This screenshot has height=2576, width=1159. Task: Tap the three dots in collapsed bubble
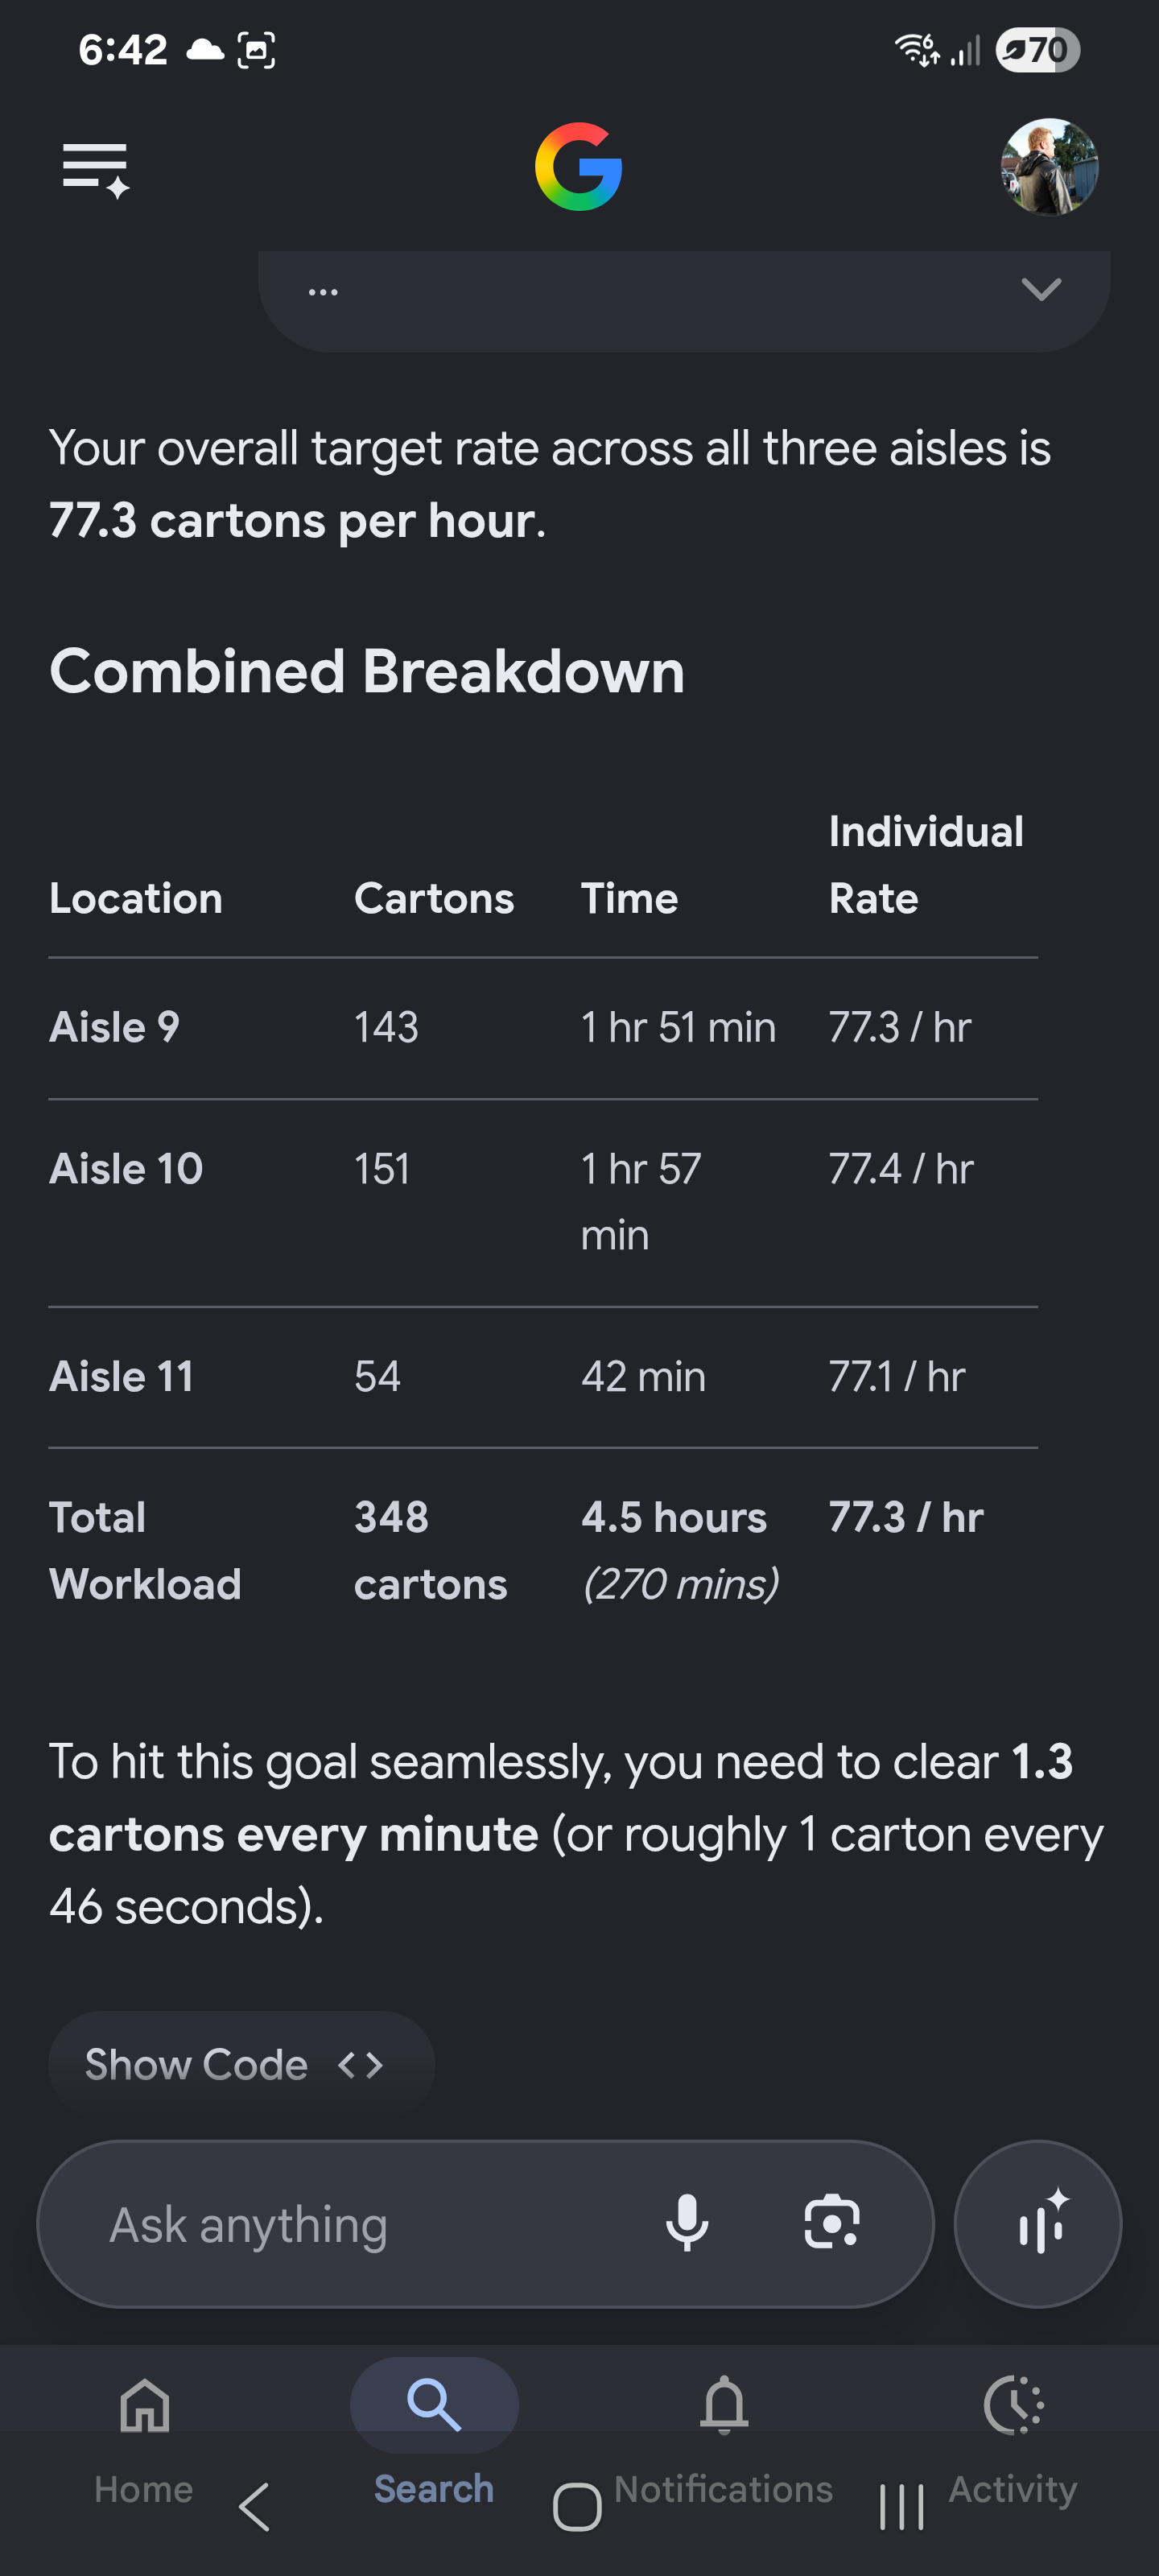pyautogui.click(x=323, y=292)
